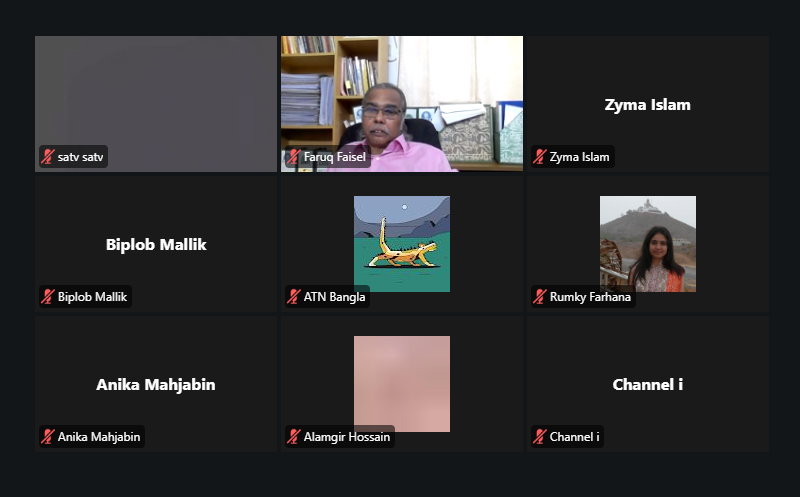800x497 pixels.
Task: Click Biplob Mallik's muted microphone icon
Action: (x=48, y=296)
